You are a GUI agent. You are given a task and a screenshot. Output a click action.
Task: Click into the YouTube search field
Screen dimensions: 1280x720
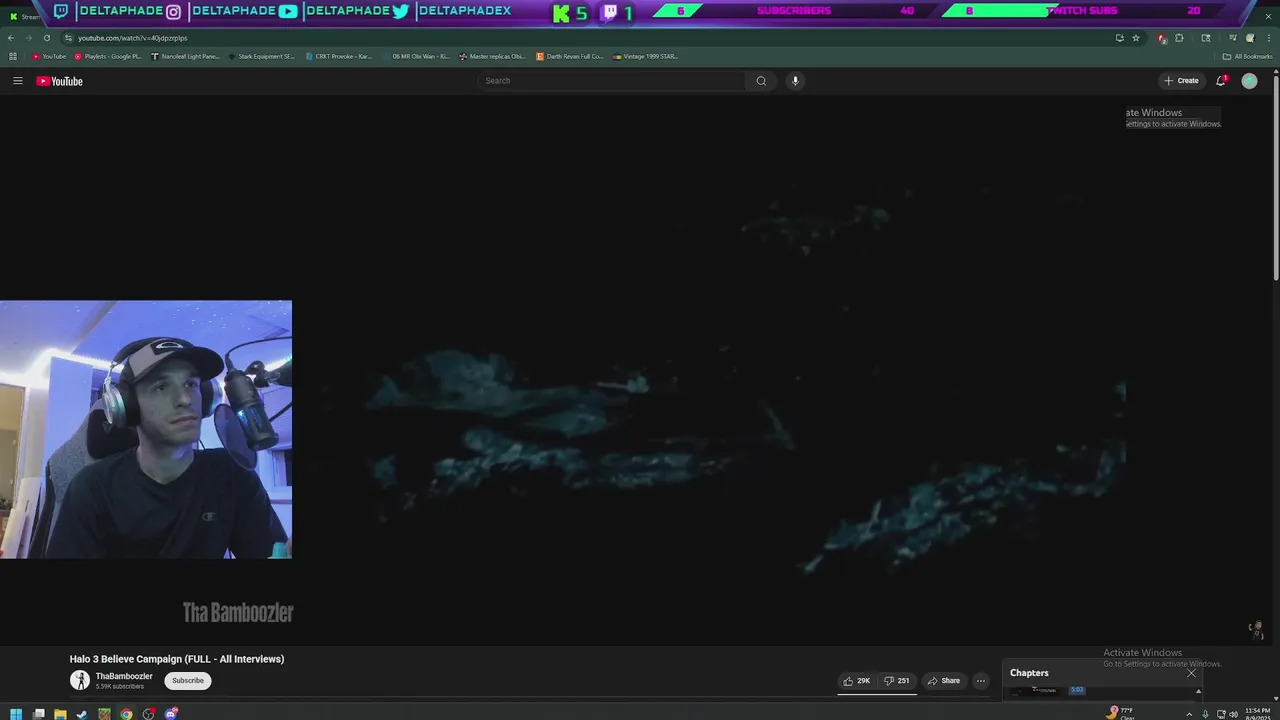pyautogui.click(x=612, y=81)
